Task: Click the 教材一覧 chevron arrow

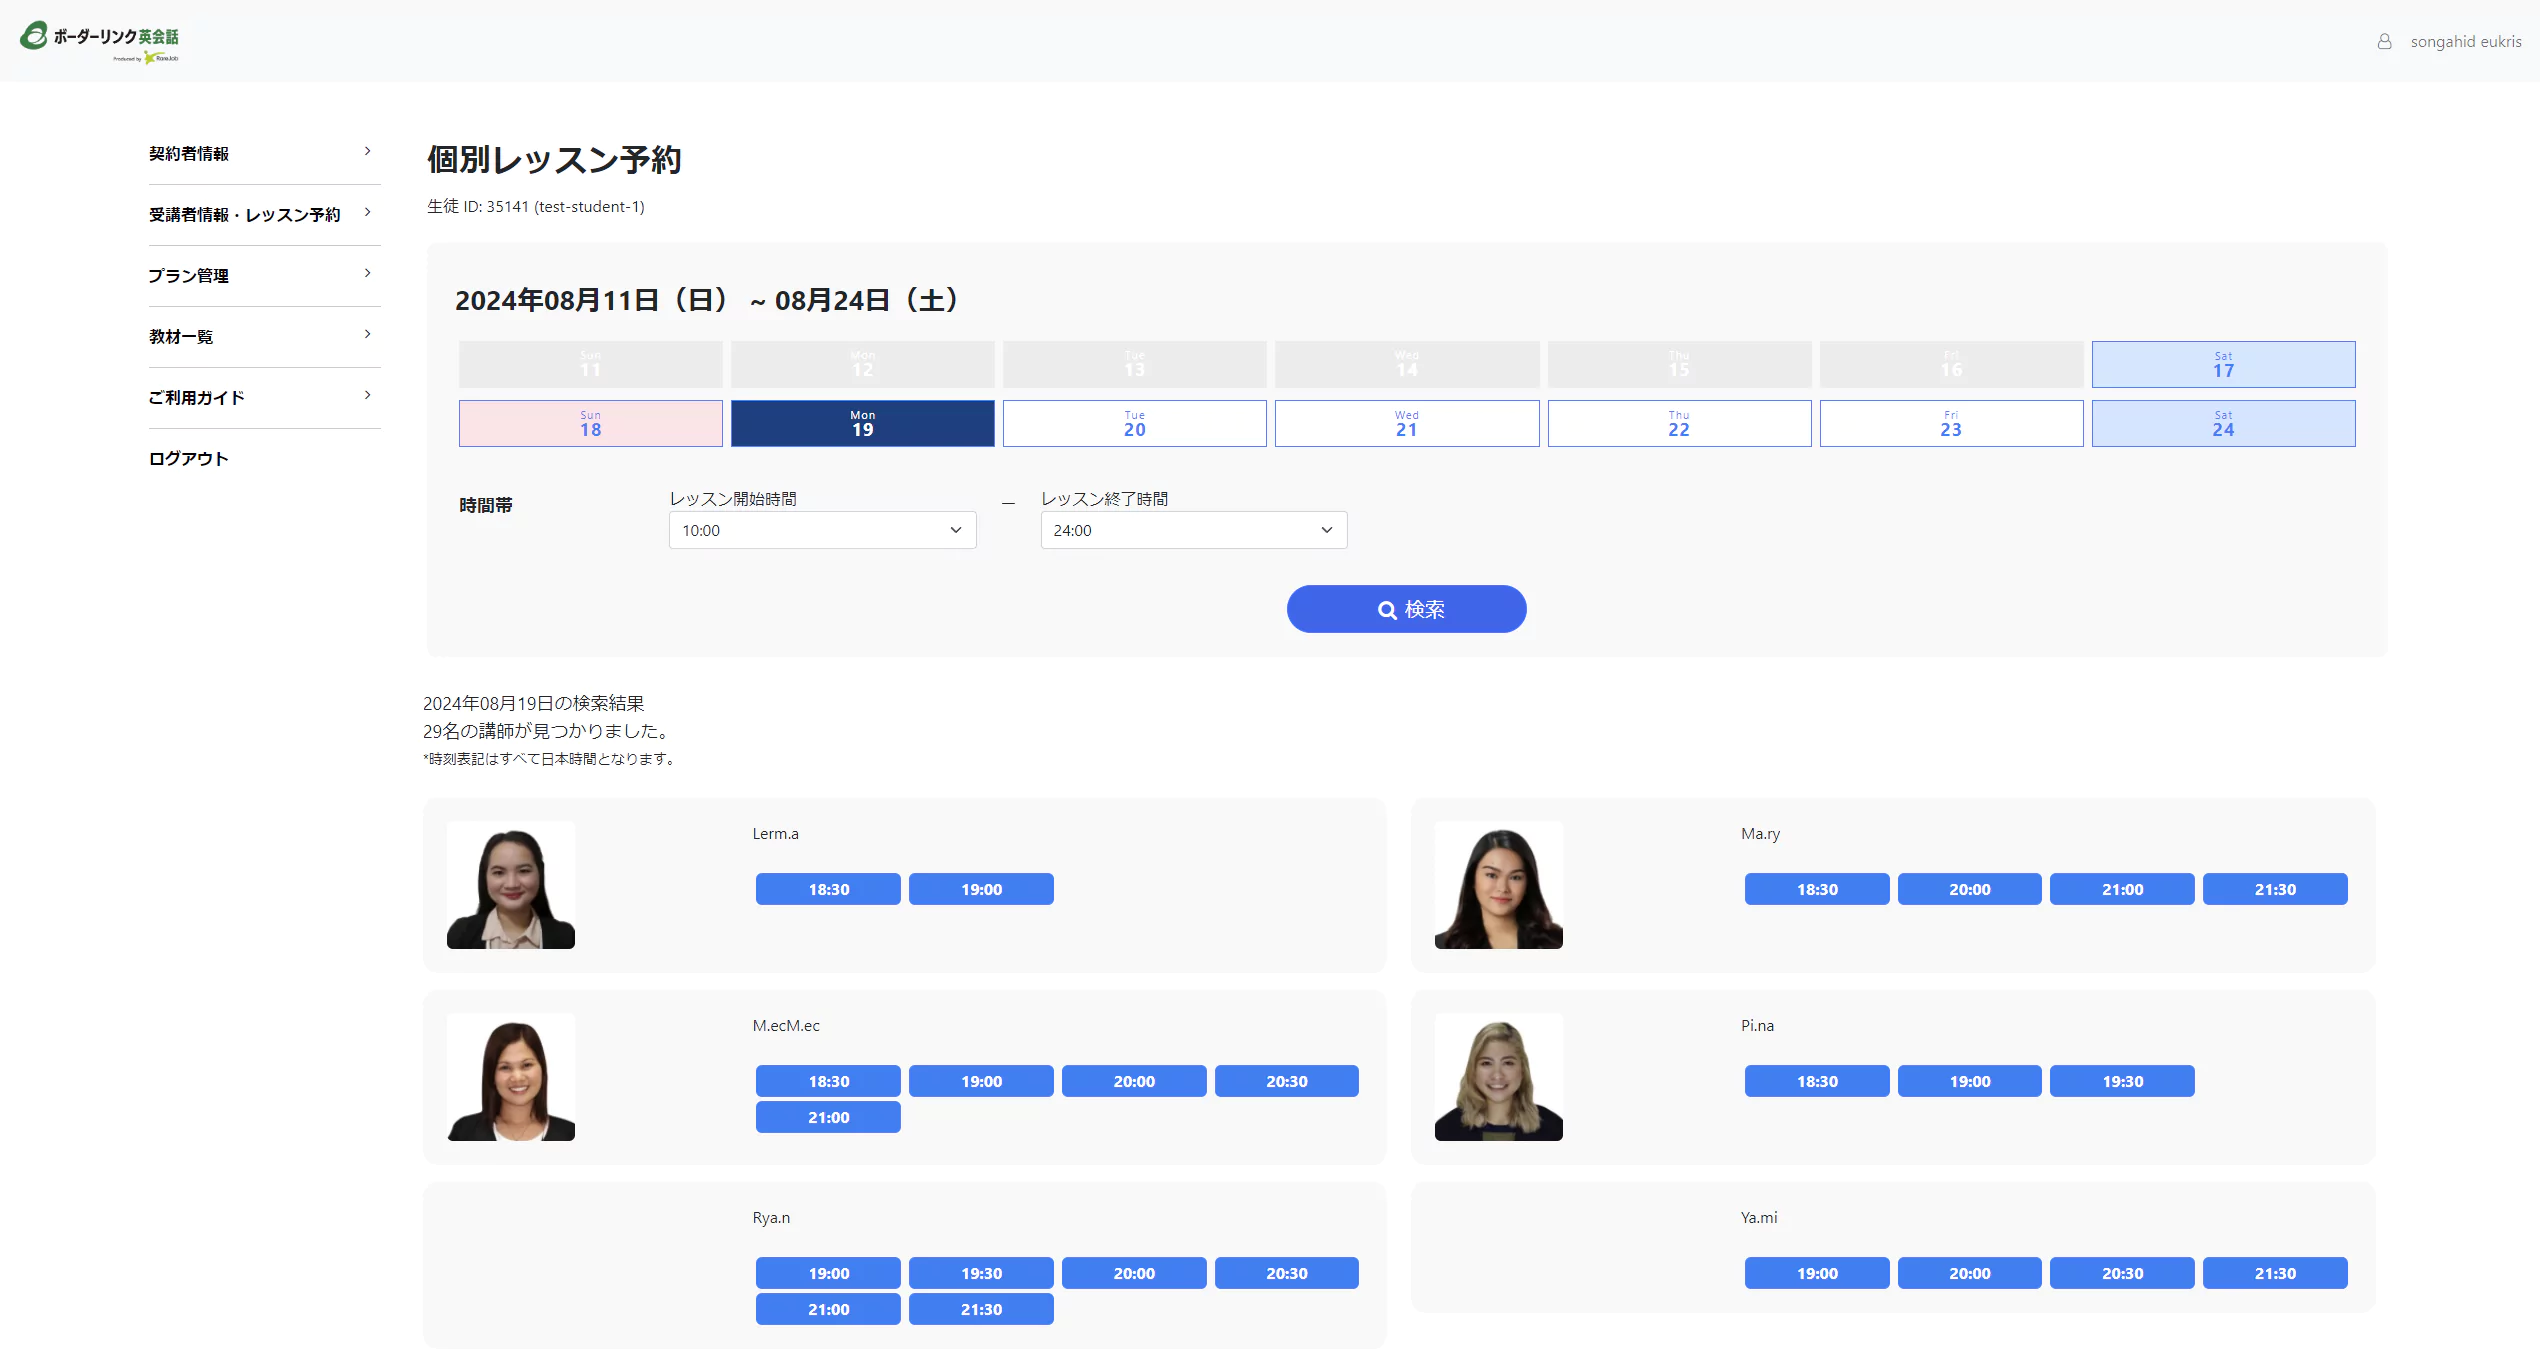Action: coord(368,335)
